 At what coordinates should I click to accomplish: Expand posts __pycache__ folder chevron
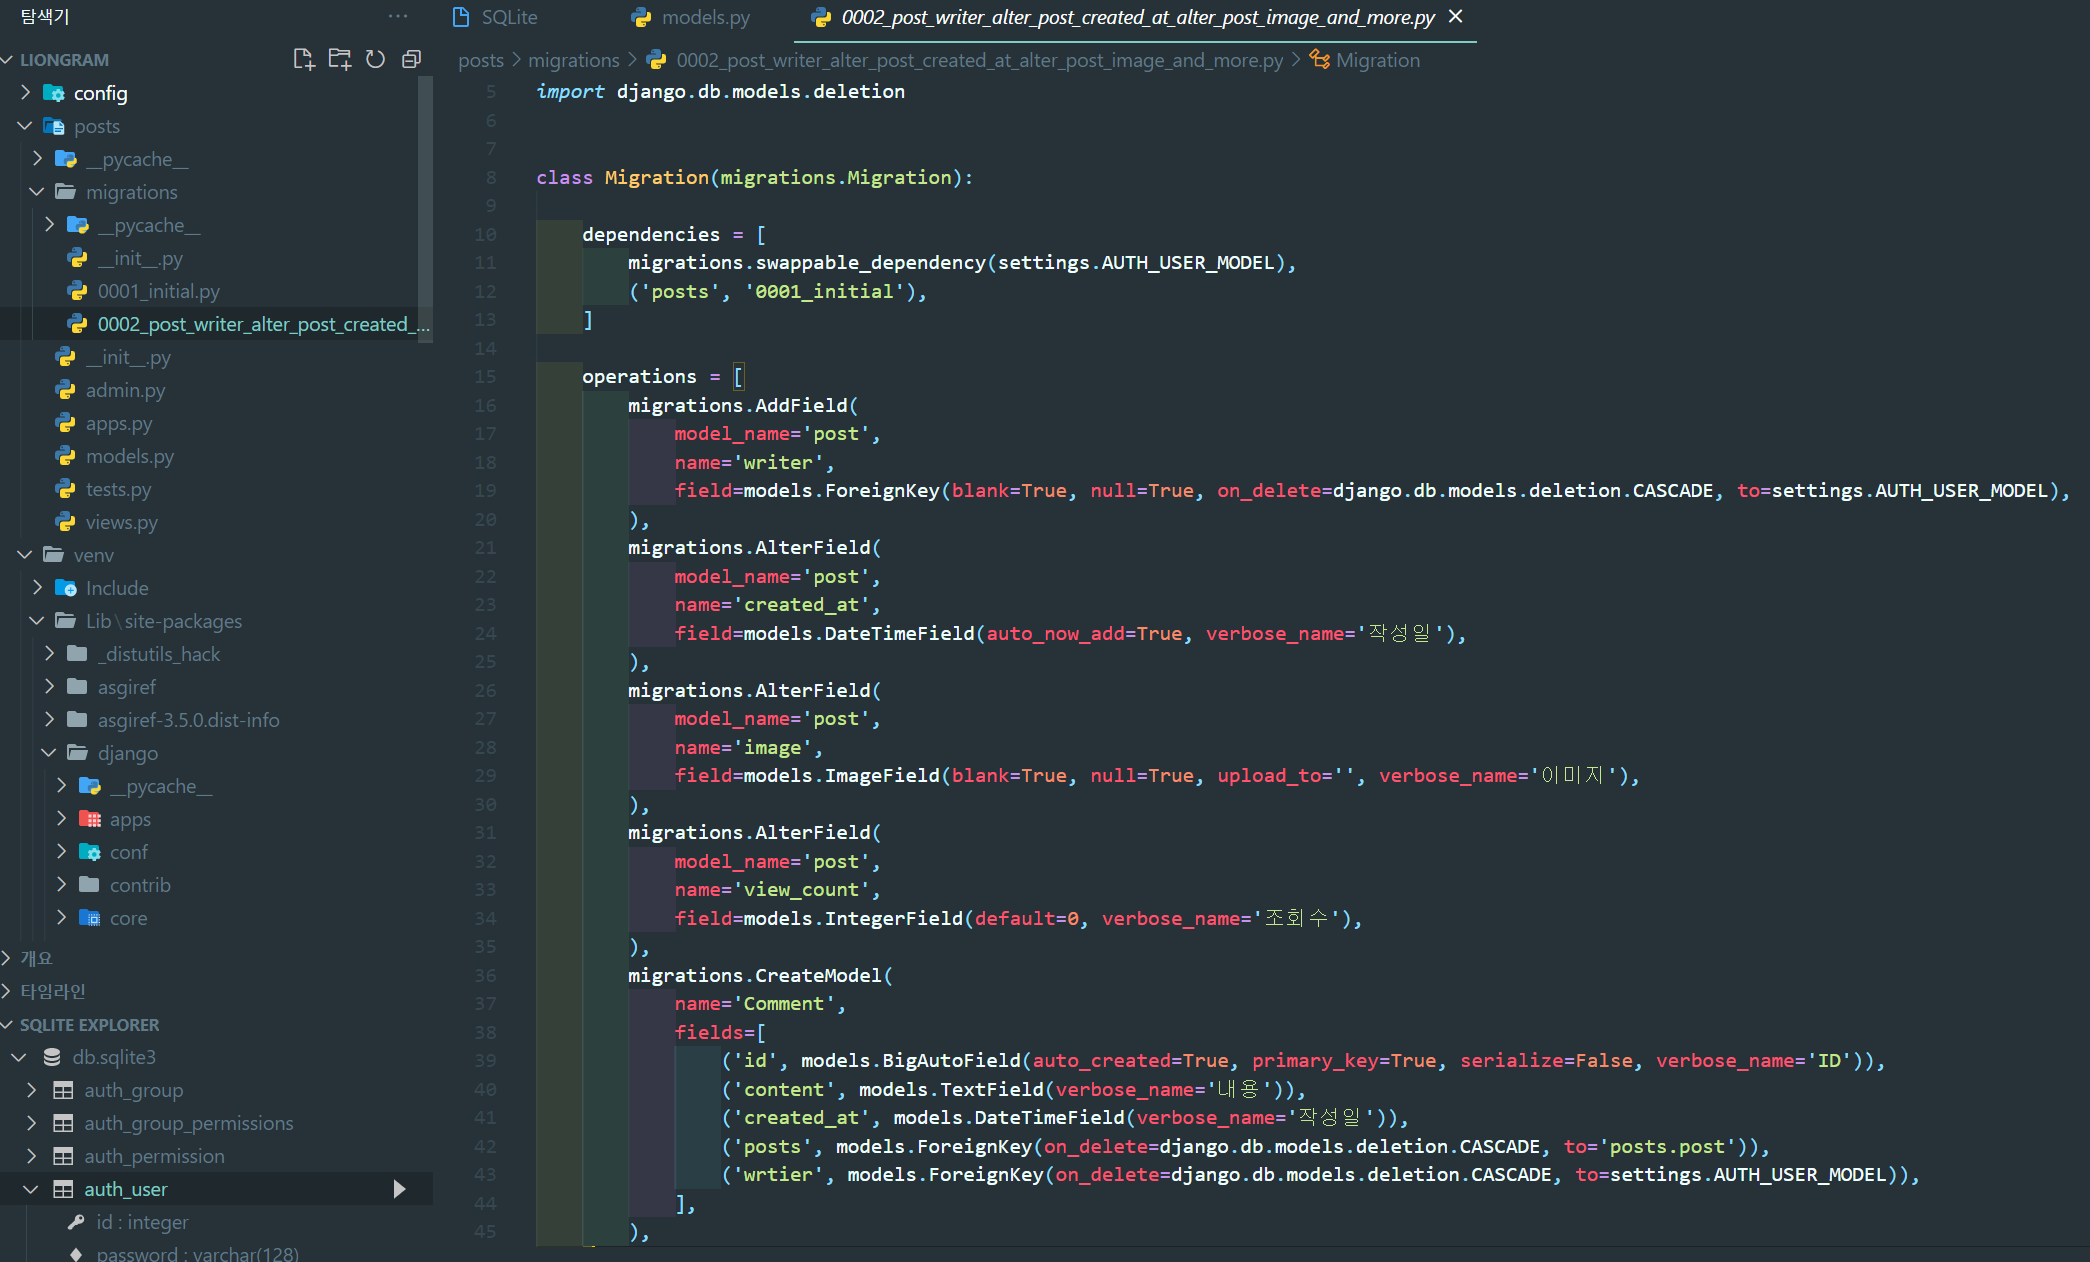point(38,159)
